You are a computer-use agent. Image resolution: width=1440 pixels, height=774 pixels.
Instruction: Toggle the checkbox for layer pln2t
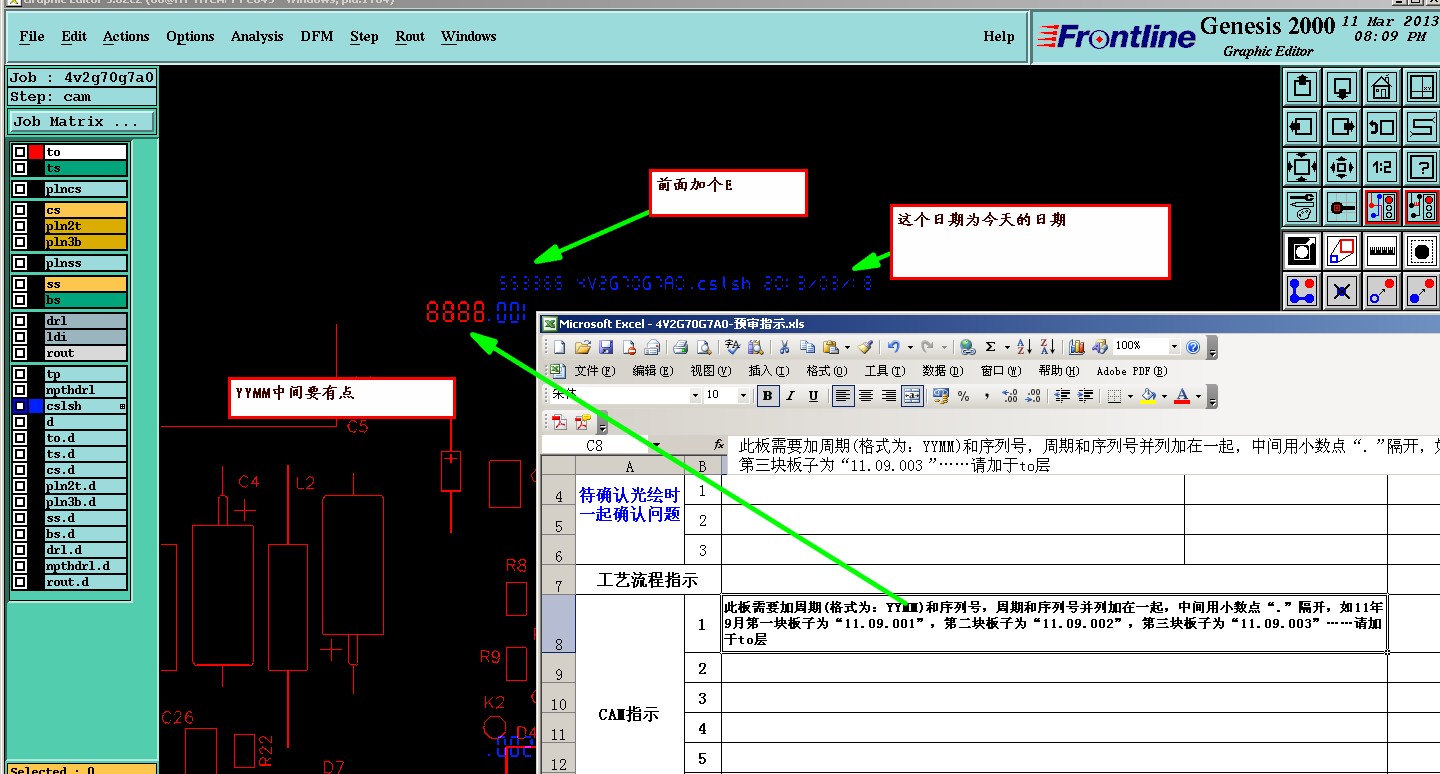tap(20, 226)
